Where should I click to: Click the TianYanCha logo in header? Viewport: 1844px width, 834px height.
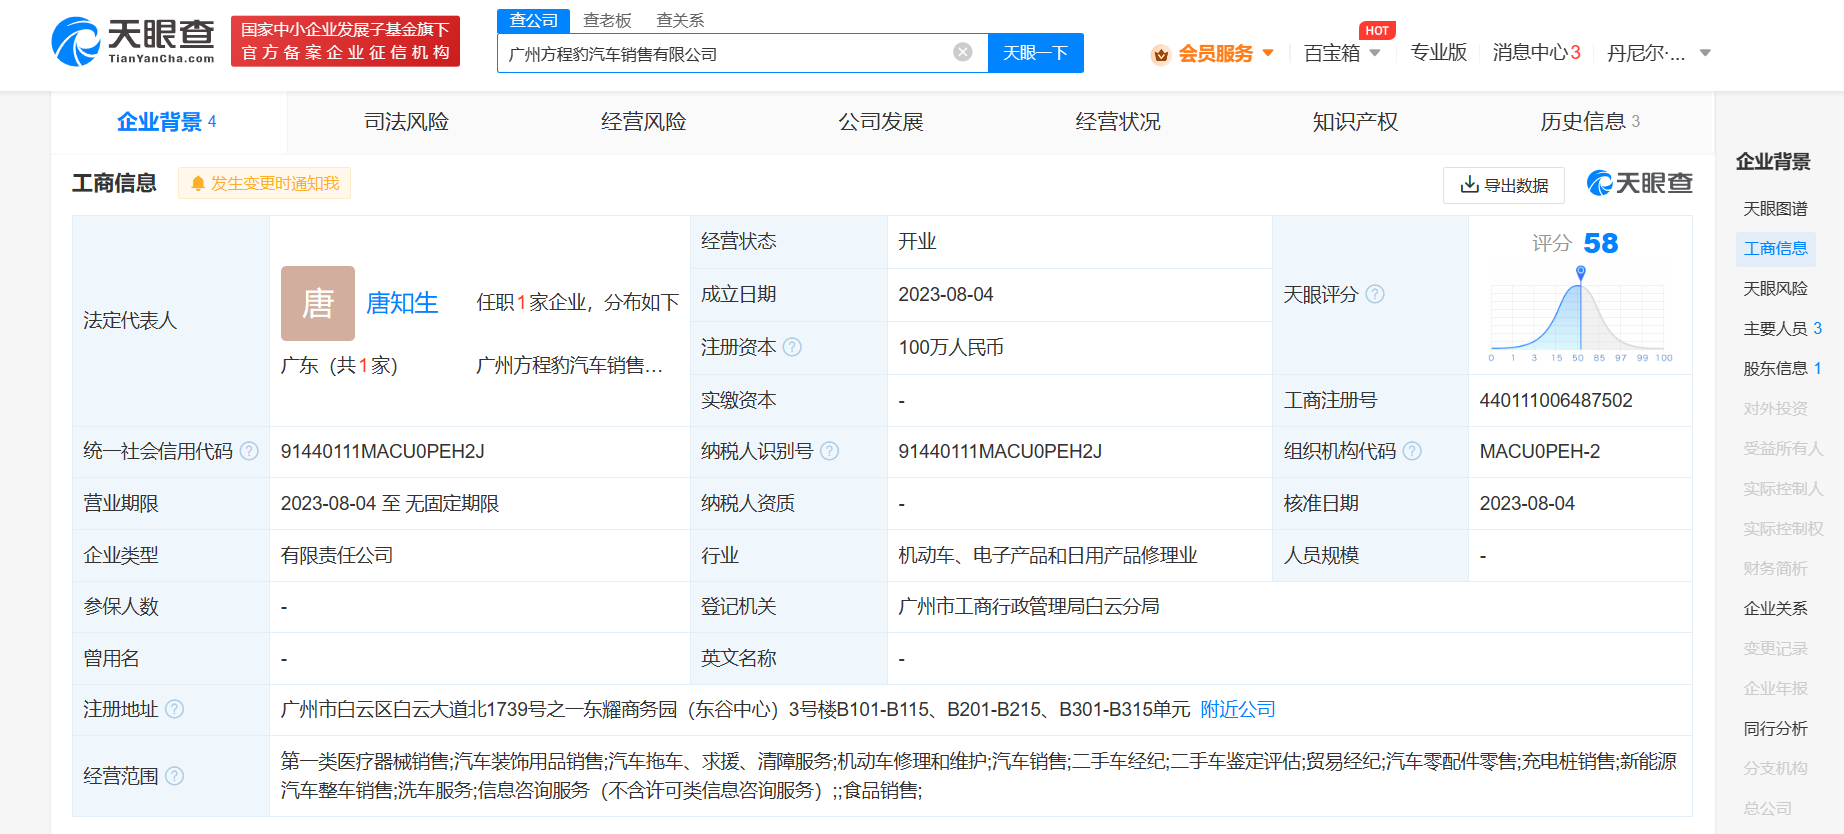[133, 42]
